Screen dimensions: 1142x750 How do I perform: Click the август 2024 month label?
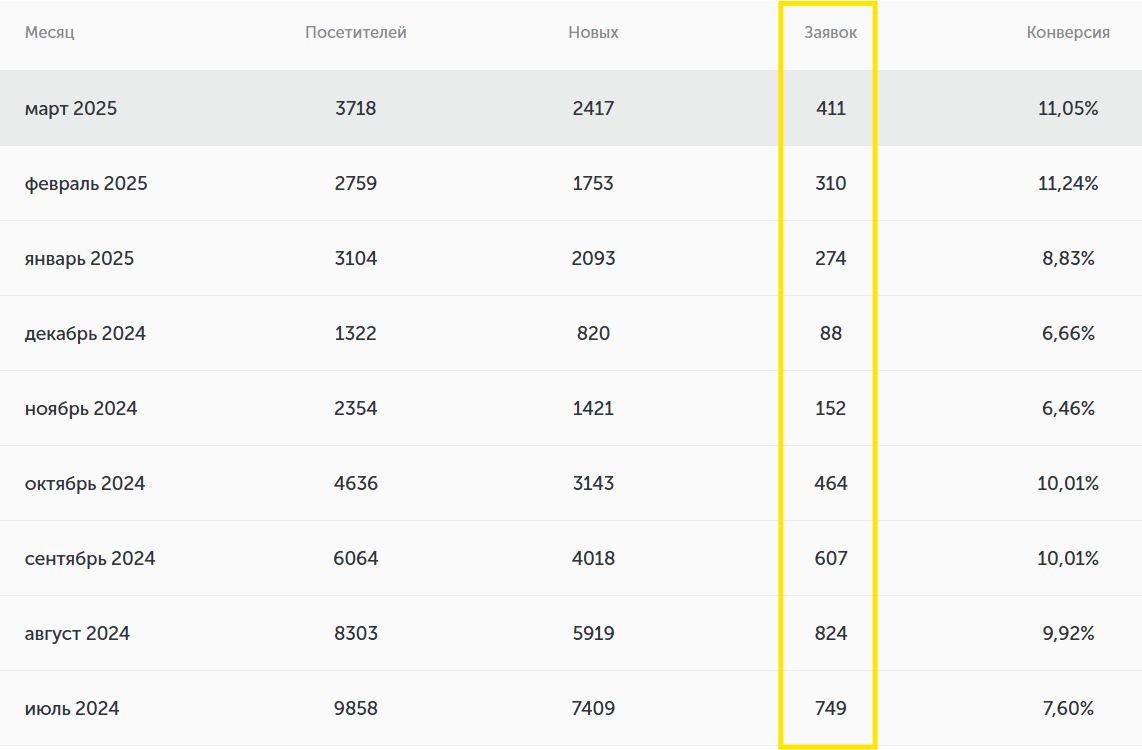(77, 633)
